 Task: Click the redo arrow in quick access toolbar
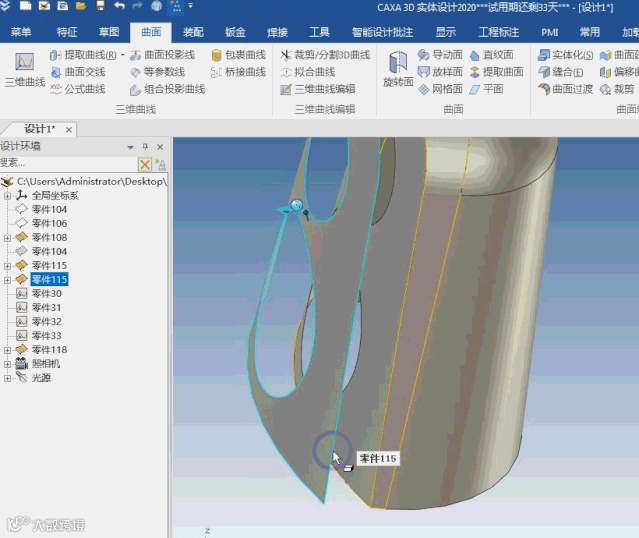point(137,6)
